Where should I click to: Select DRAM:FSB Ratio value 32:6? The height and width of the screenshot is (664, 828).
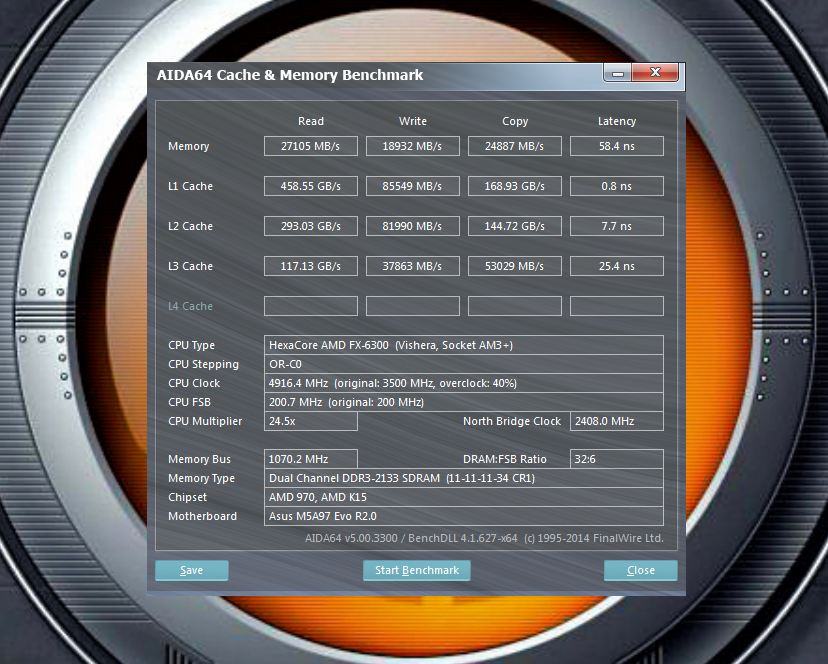[617, 459]
